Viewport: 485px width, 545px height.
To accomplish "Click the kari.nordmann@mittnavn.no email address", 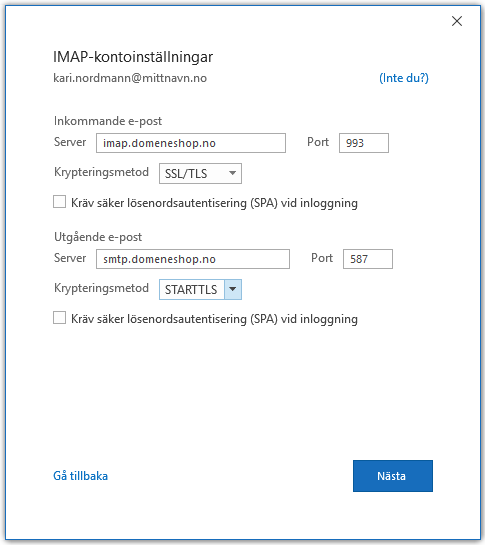I will (x=130, y=78).
